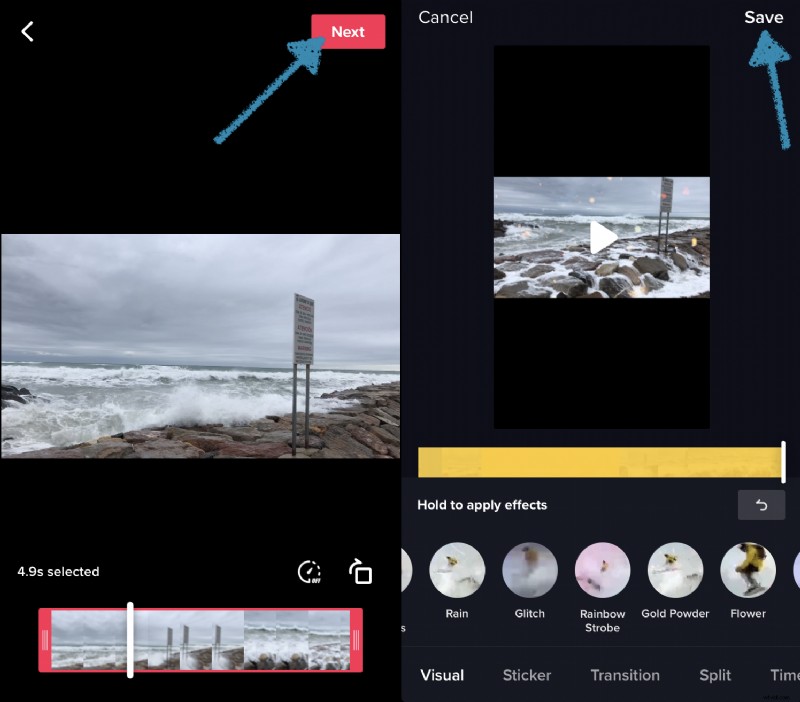
Task: Switch to the Split tab
Action: point(714,675)
